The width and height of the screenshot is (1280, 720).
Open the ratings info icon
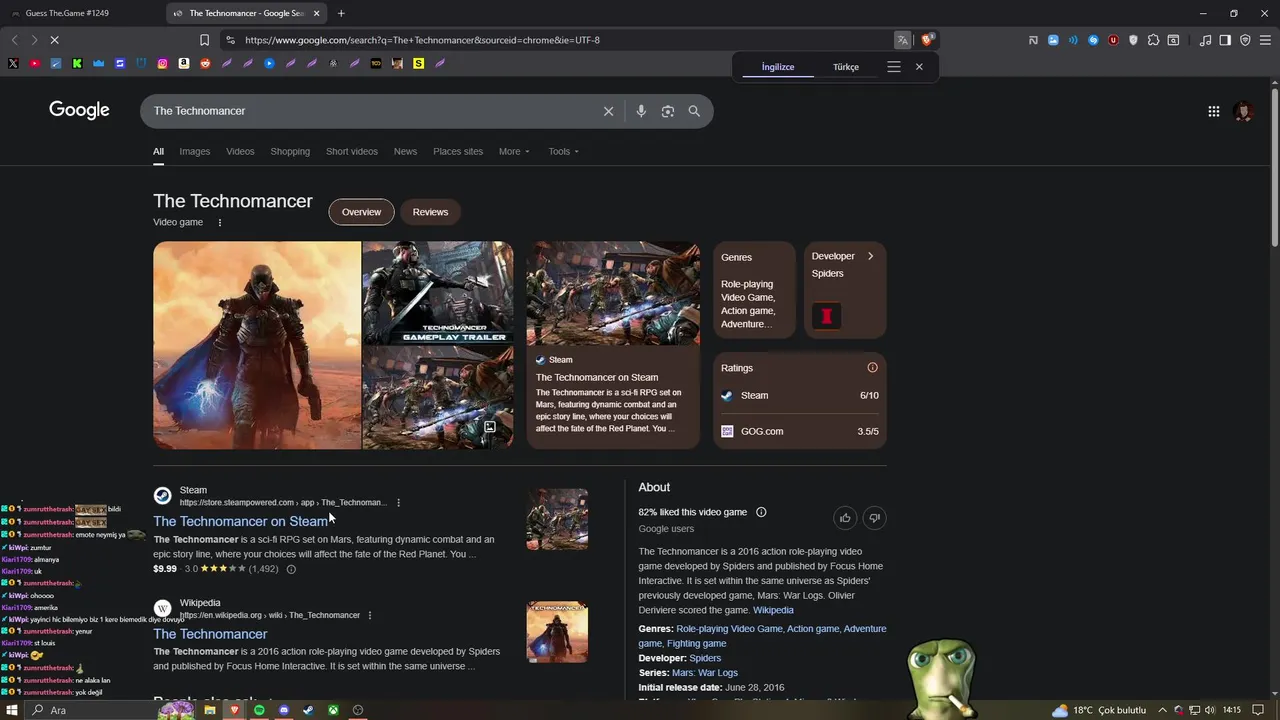[872, 368]
